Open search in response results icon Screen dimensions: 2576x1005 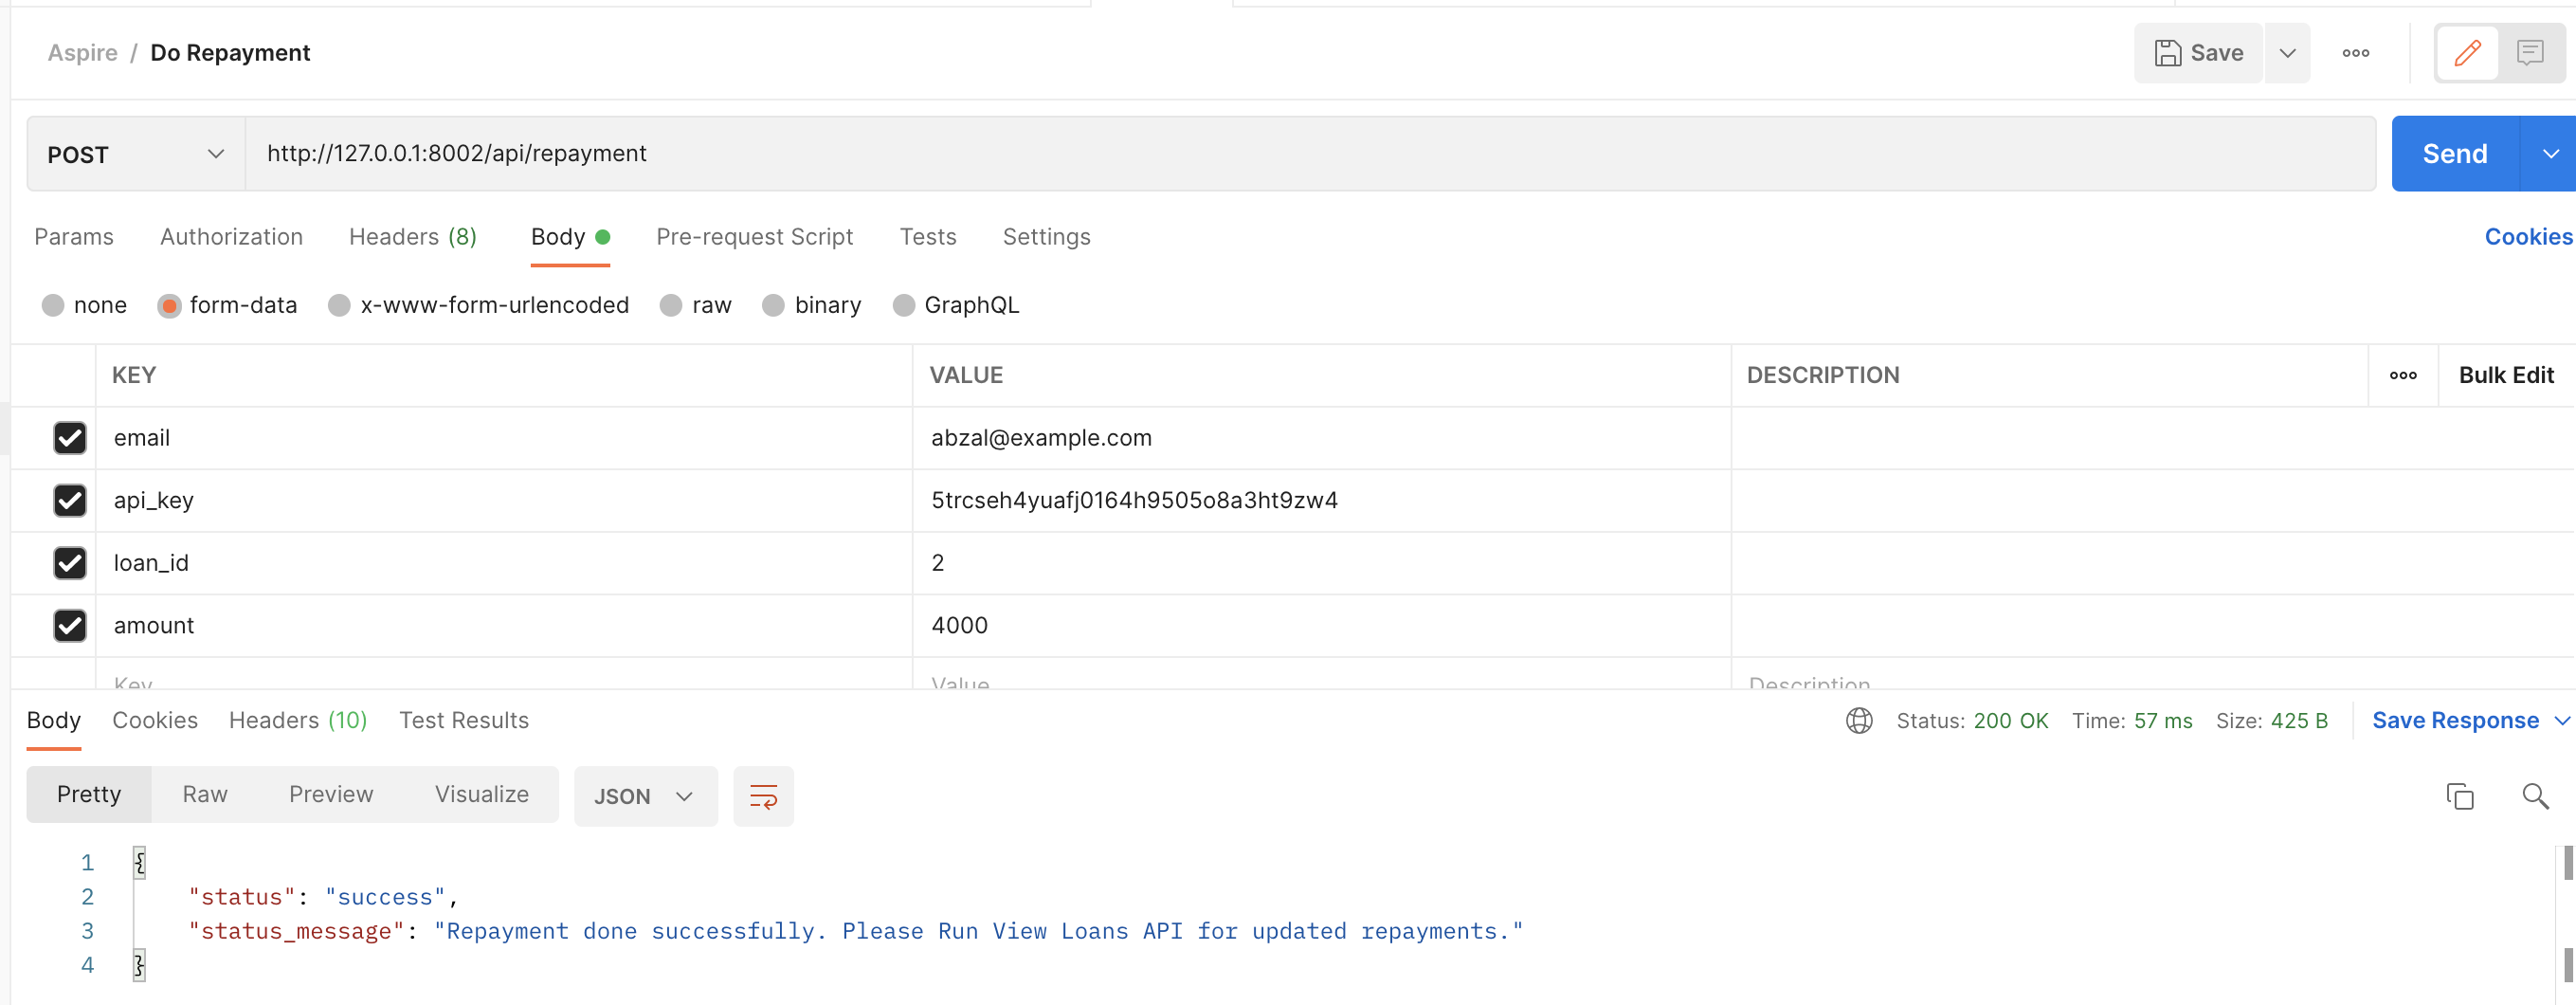click(2536, 796)
